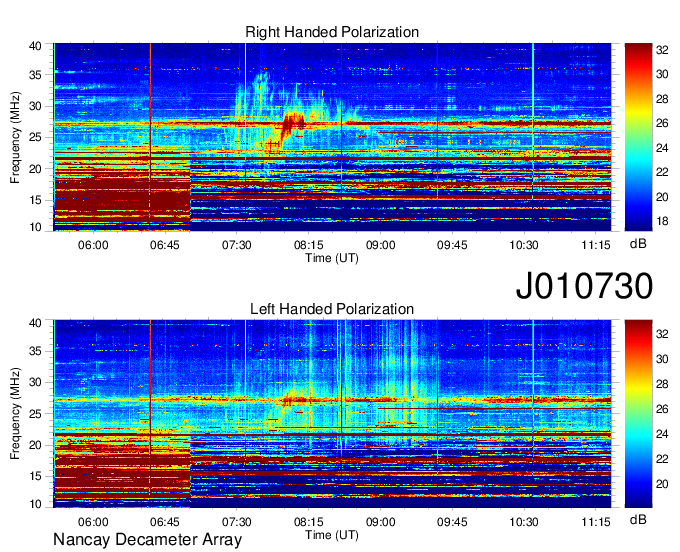Click the "Right Handed Polarization" plot title
This screenshot has width=680, height=552.
point(332,32)
